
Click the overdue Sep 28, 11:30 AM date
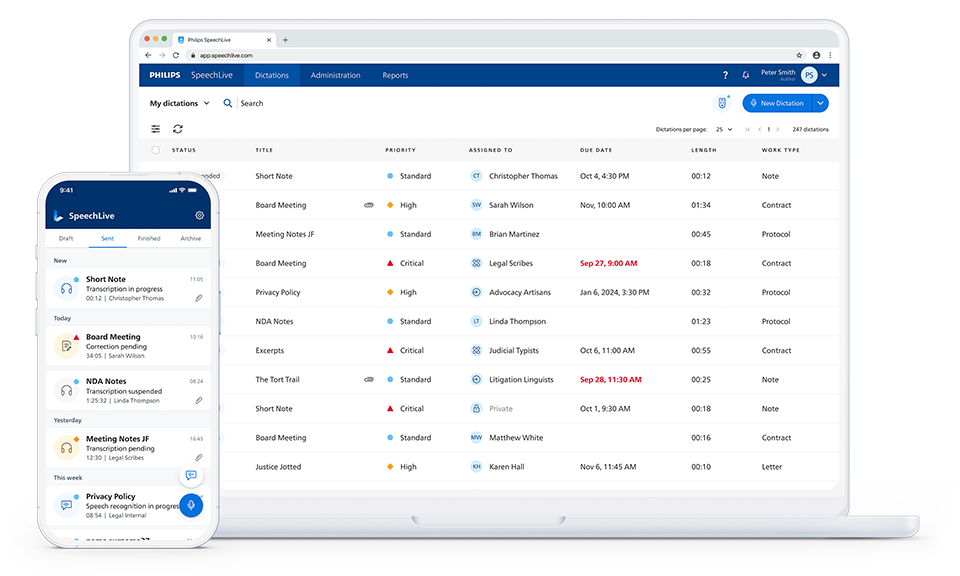pos(610,380)
